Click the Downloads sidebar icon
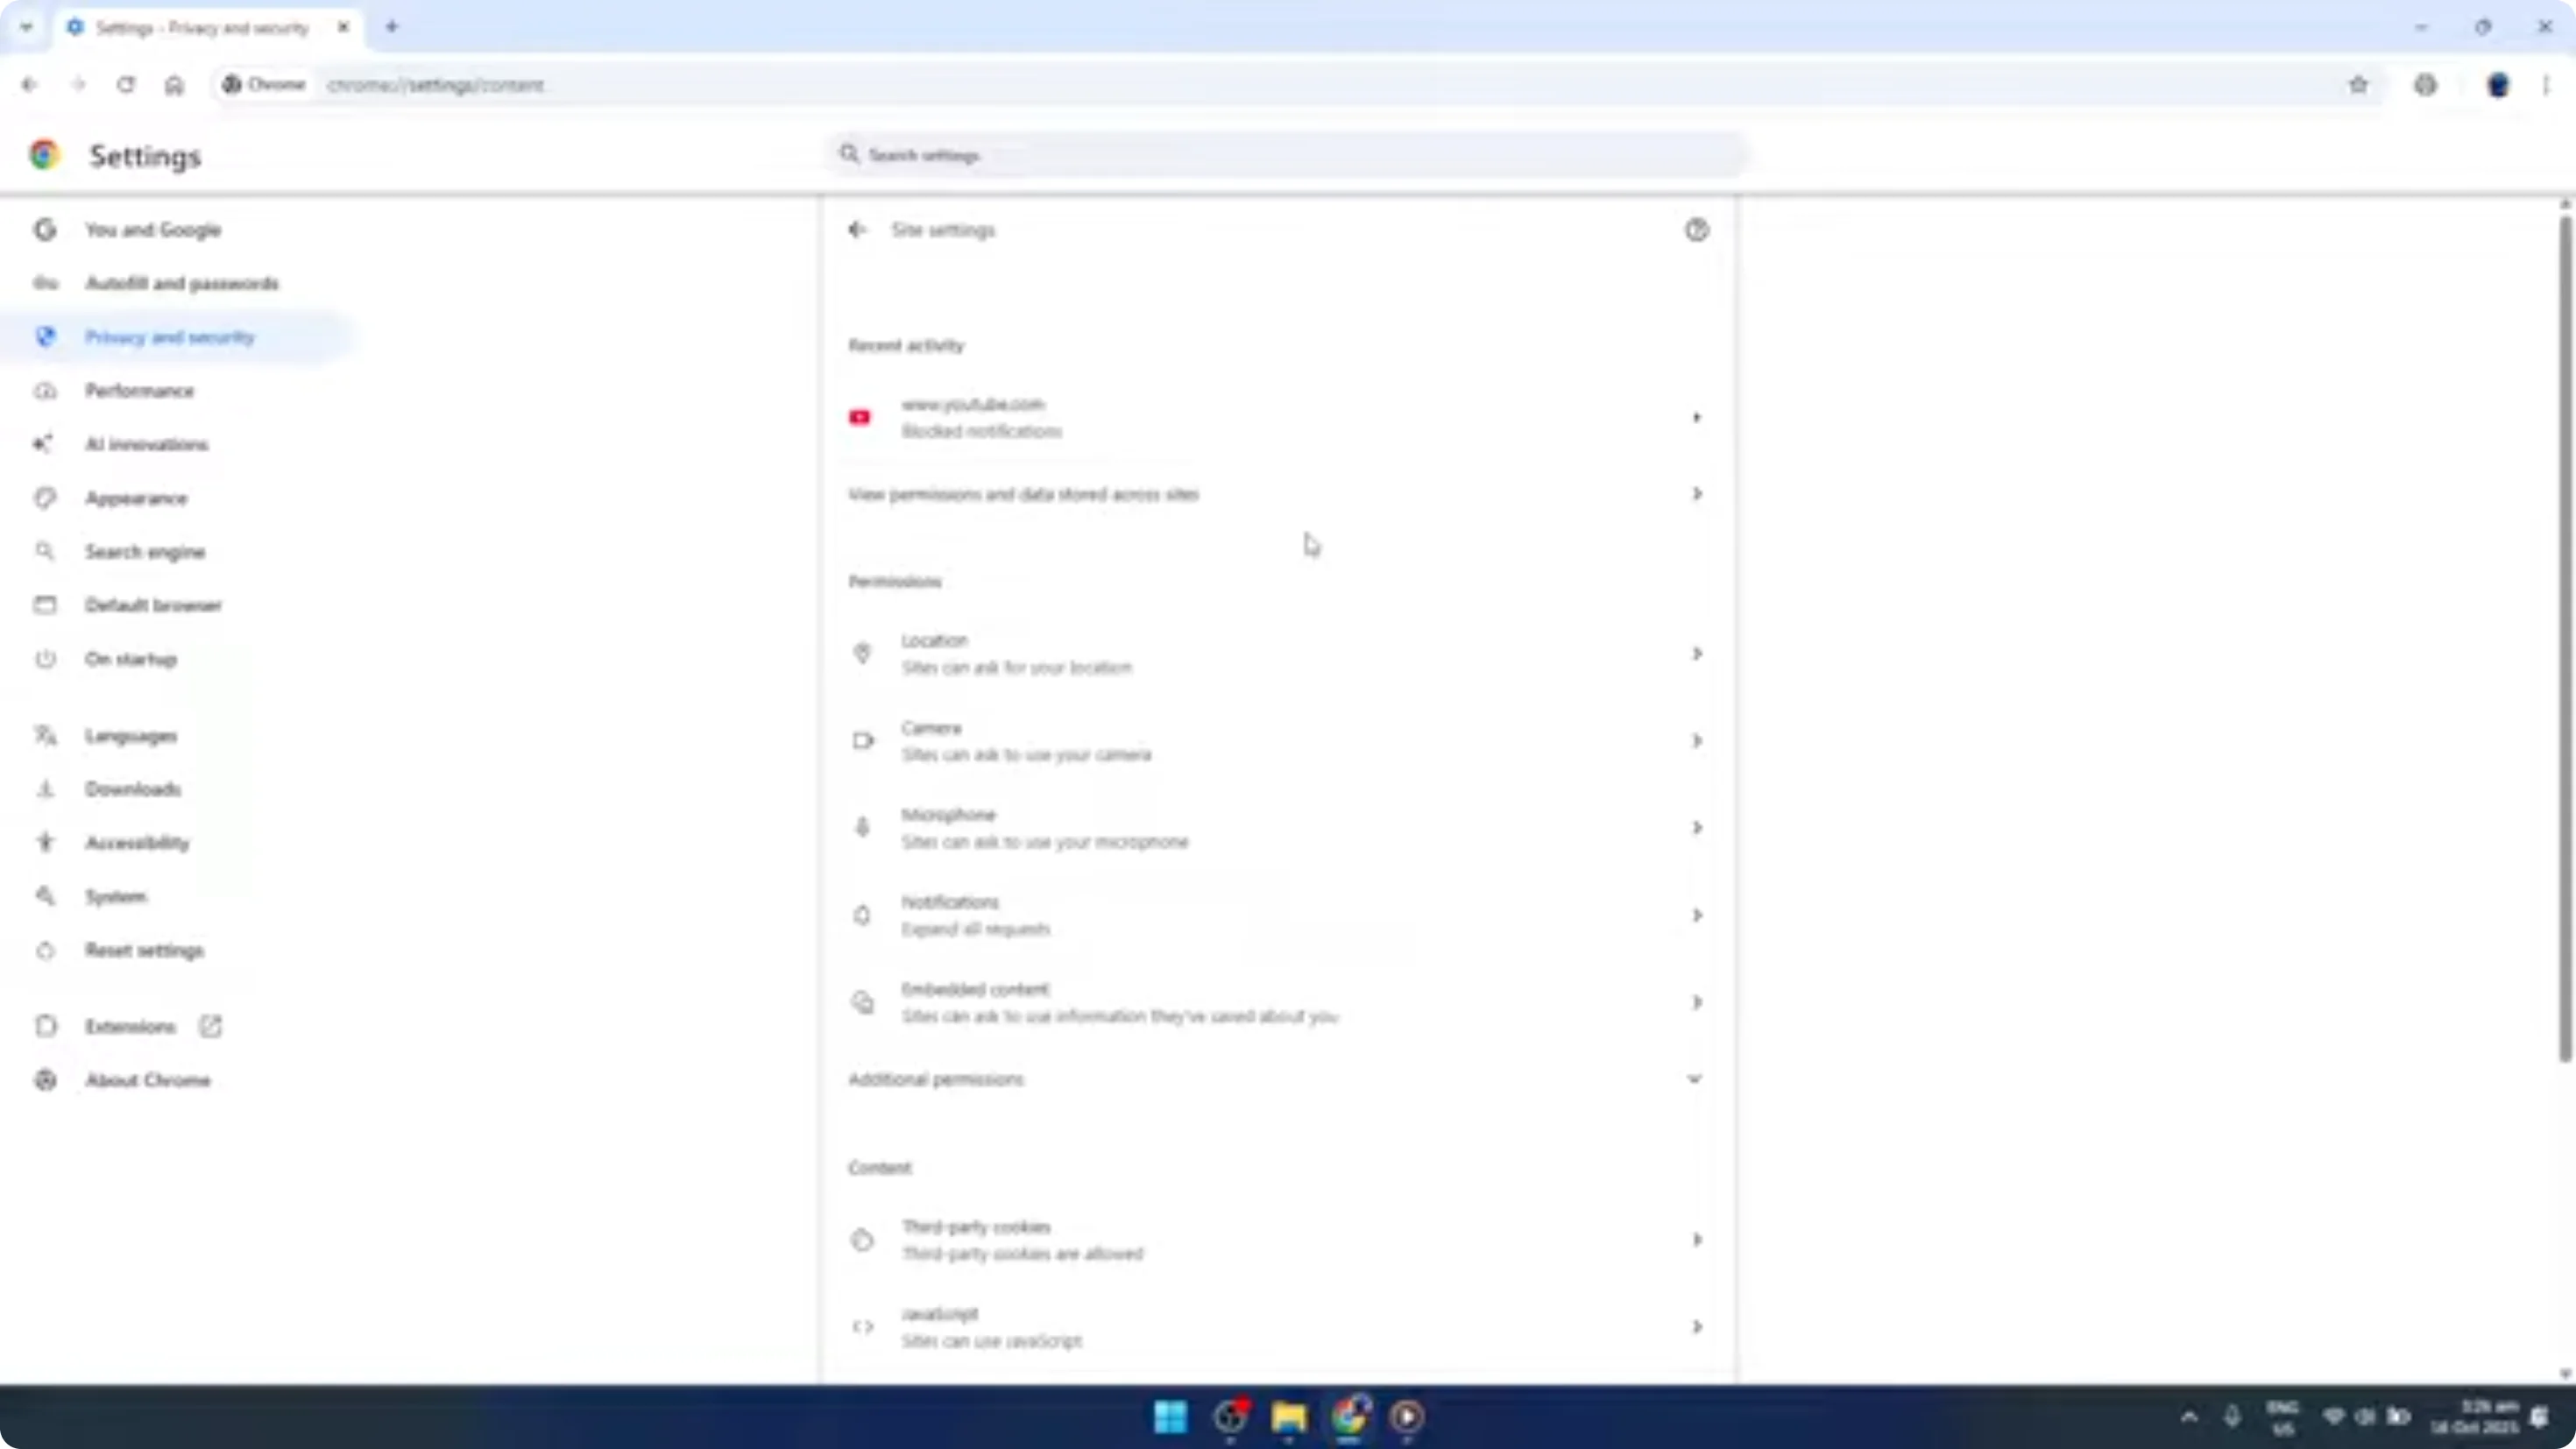 [x=45, y=789]
